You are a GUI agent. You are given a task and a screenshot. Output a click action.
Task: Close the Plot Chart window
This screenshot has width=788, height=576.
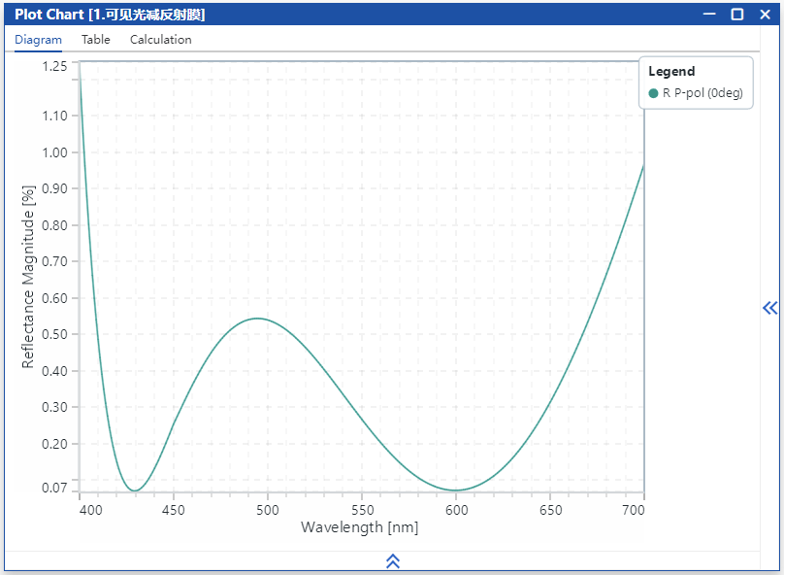[x=765, y=14]
